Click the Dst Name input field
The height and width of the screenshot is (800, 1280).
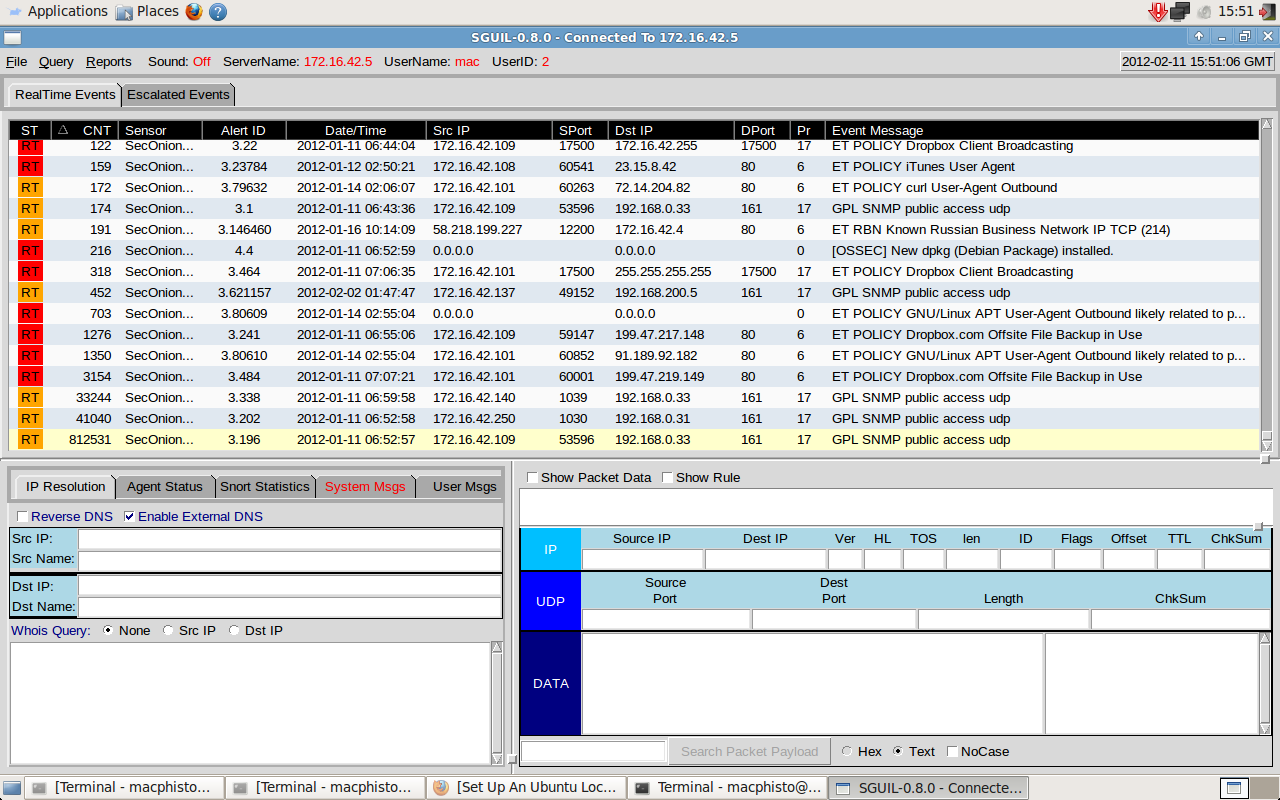tap(290, 607)
